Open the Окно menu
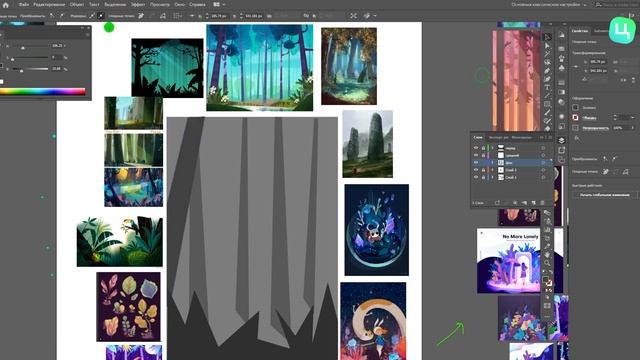The image size is (640, 360). coord(180,4)
